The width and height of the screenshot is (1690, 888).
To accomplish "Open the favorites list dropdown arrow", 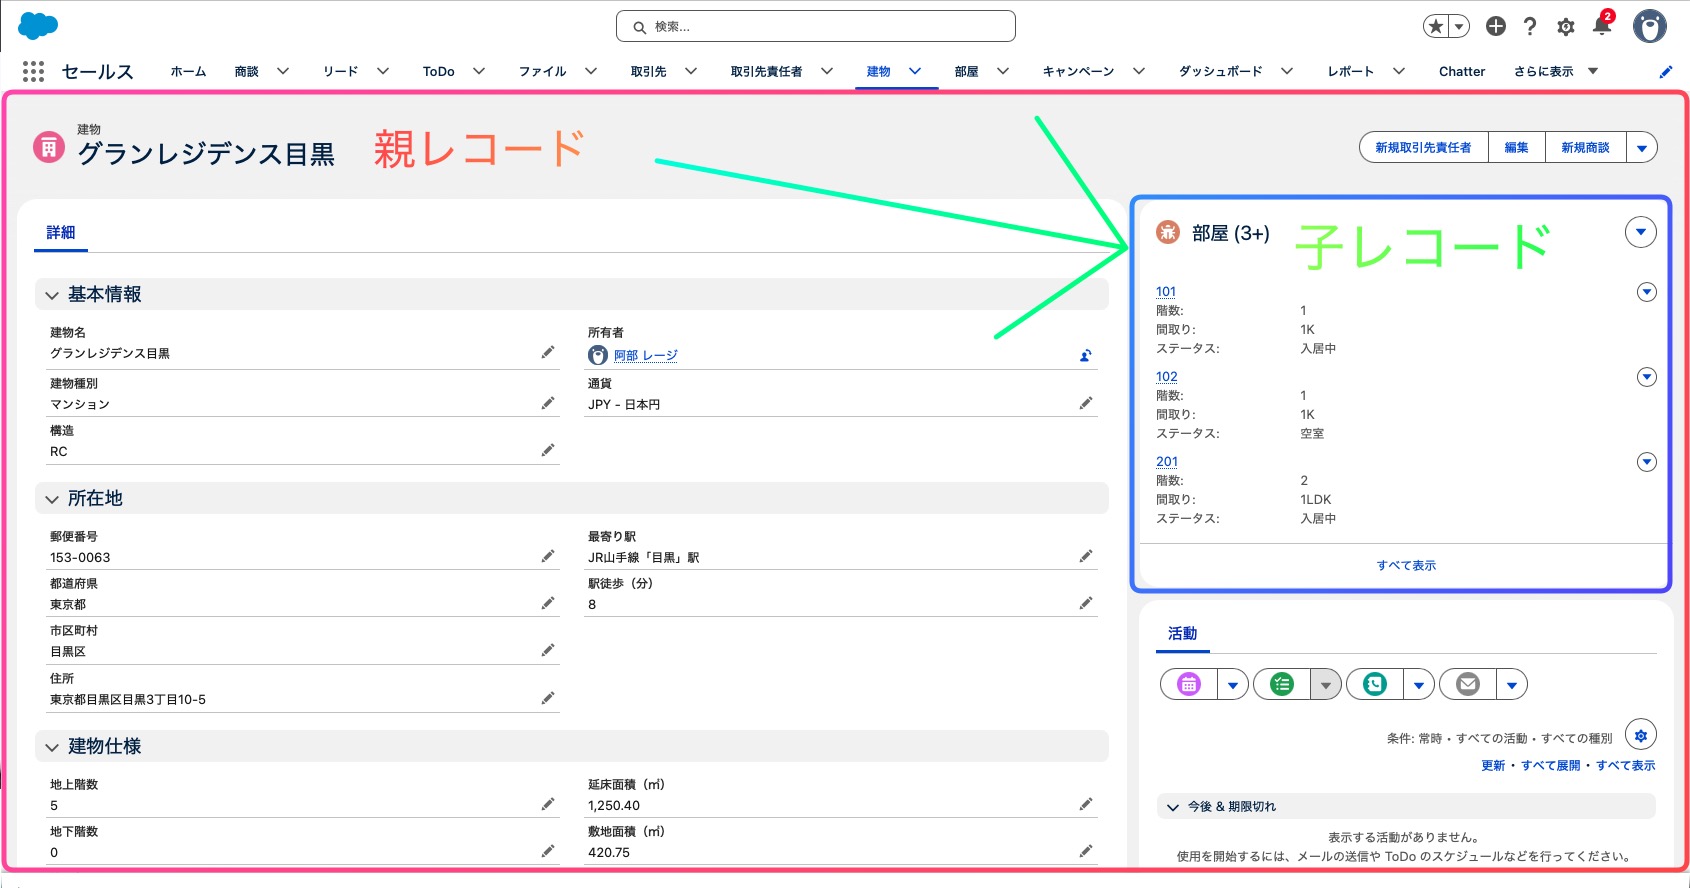I will [x=1459, y=27].
